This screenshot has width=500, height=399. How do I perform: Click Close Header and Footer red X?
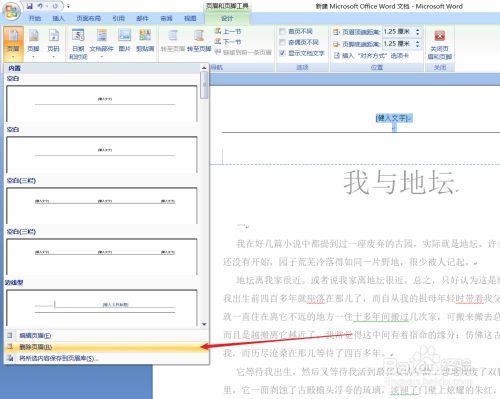click(440, 35)
